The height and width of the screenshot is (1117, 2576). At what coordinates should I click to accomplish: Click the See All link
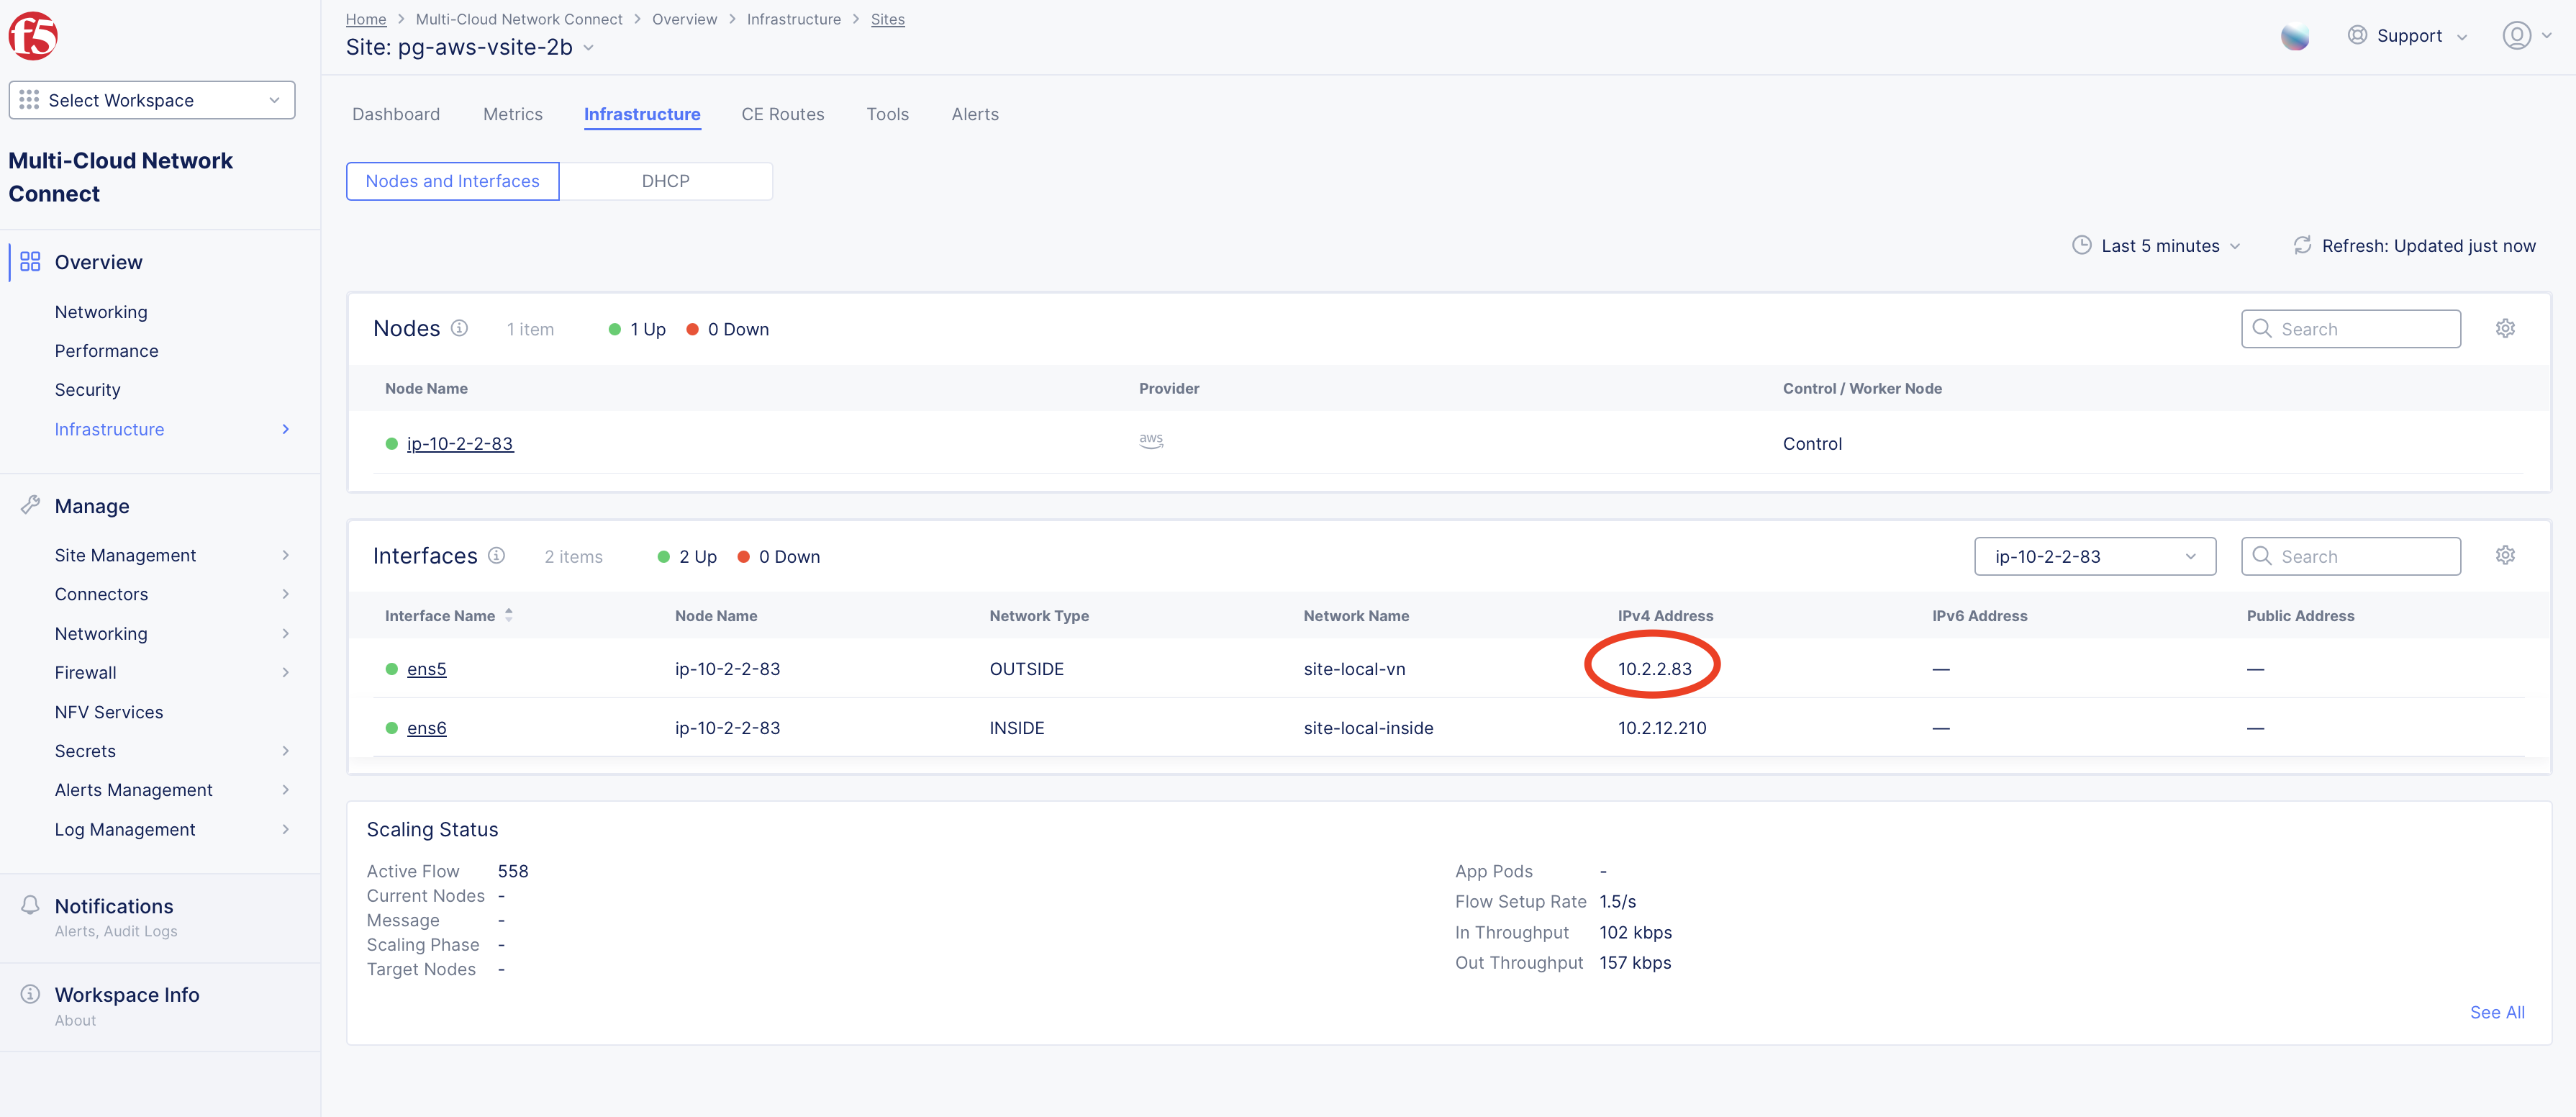point(2497,1012)
